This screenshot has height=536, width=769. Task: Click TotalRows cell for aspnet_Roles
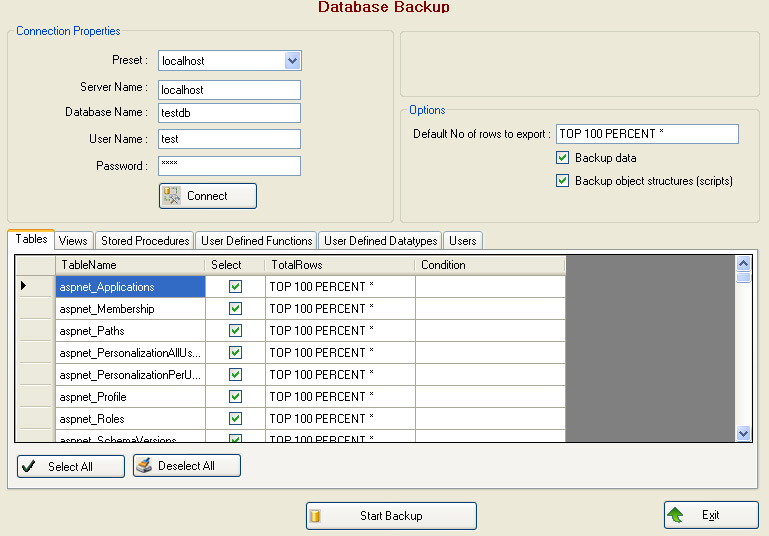(340, 418)
